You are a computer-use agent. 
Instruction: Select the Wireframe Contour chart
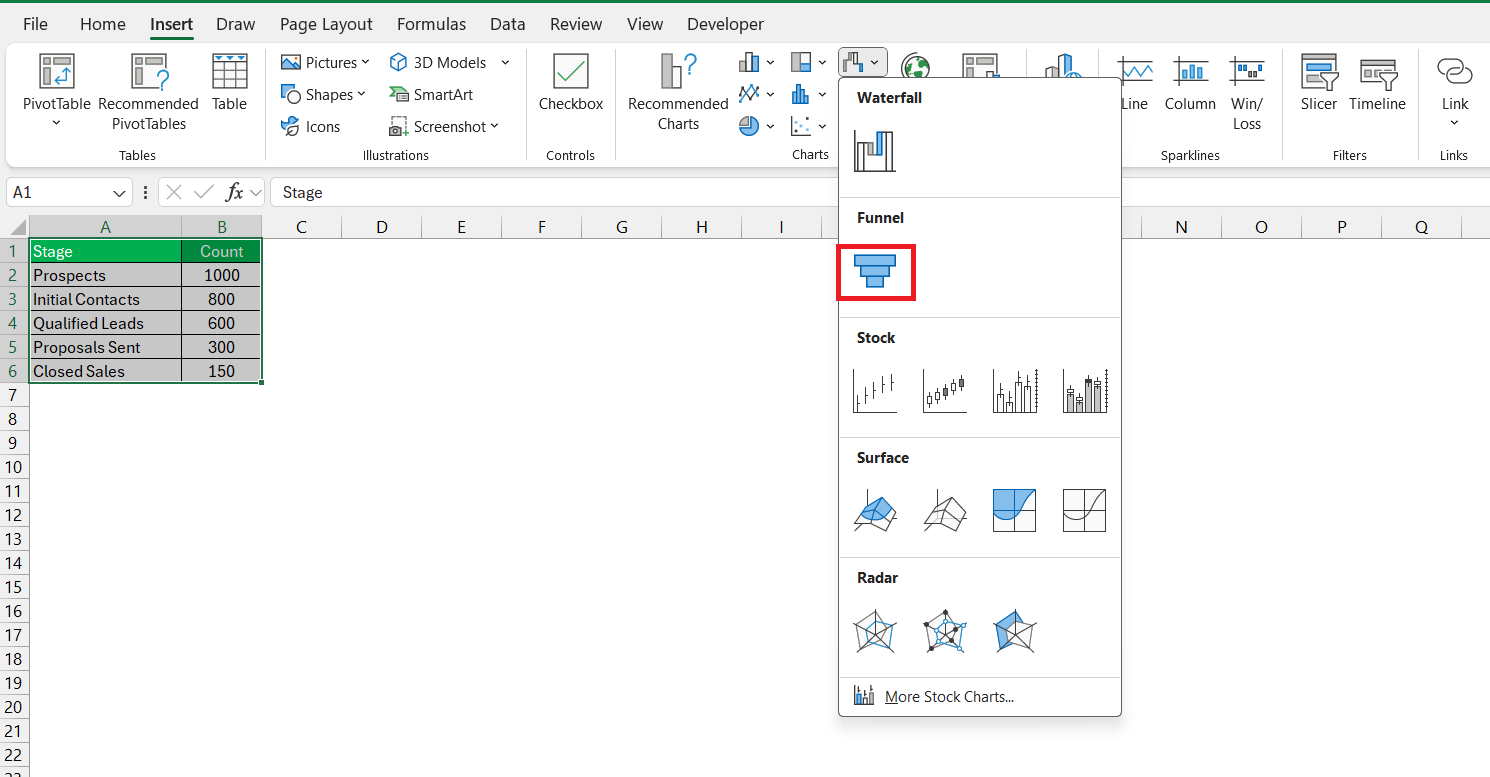(x=1085, y=511)
